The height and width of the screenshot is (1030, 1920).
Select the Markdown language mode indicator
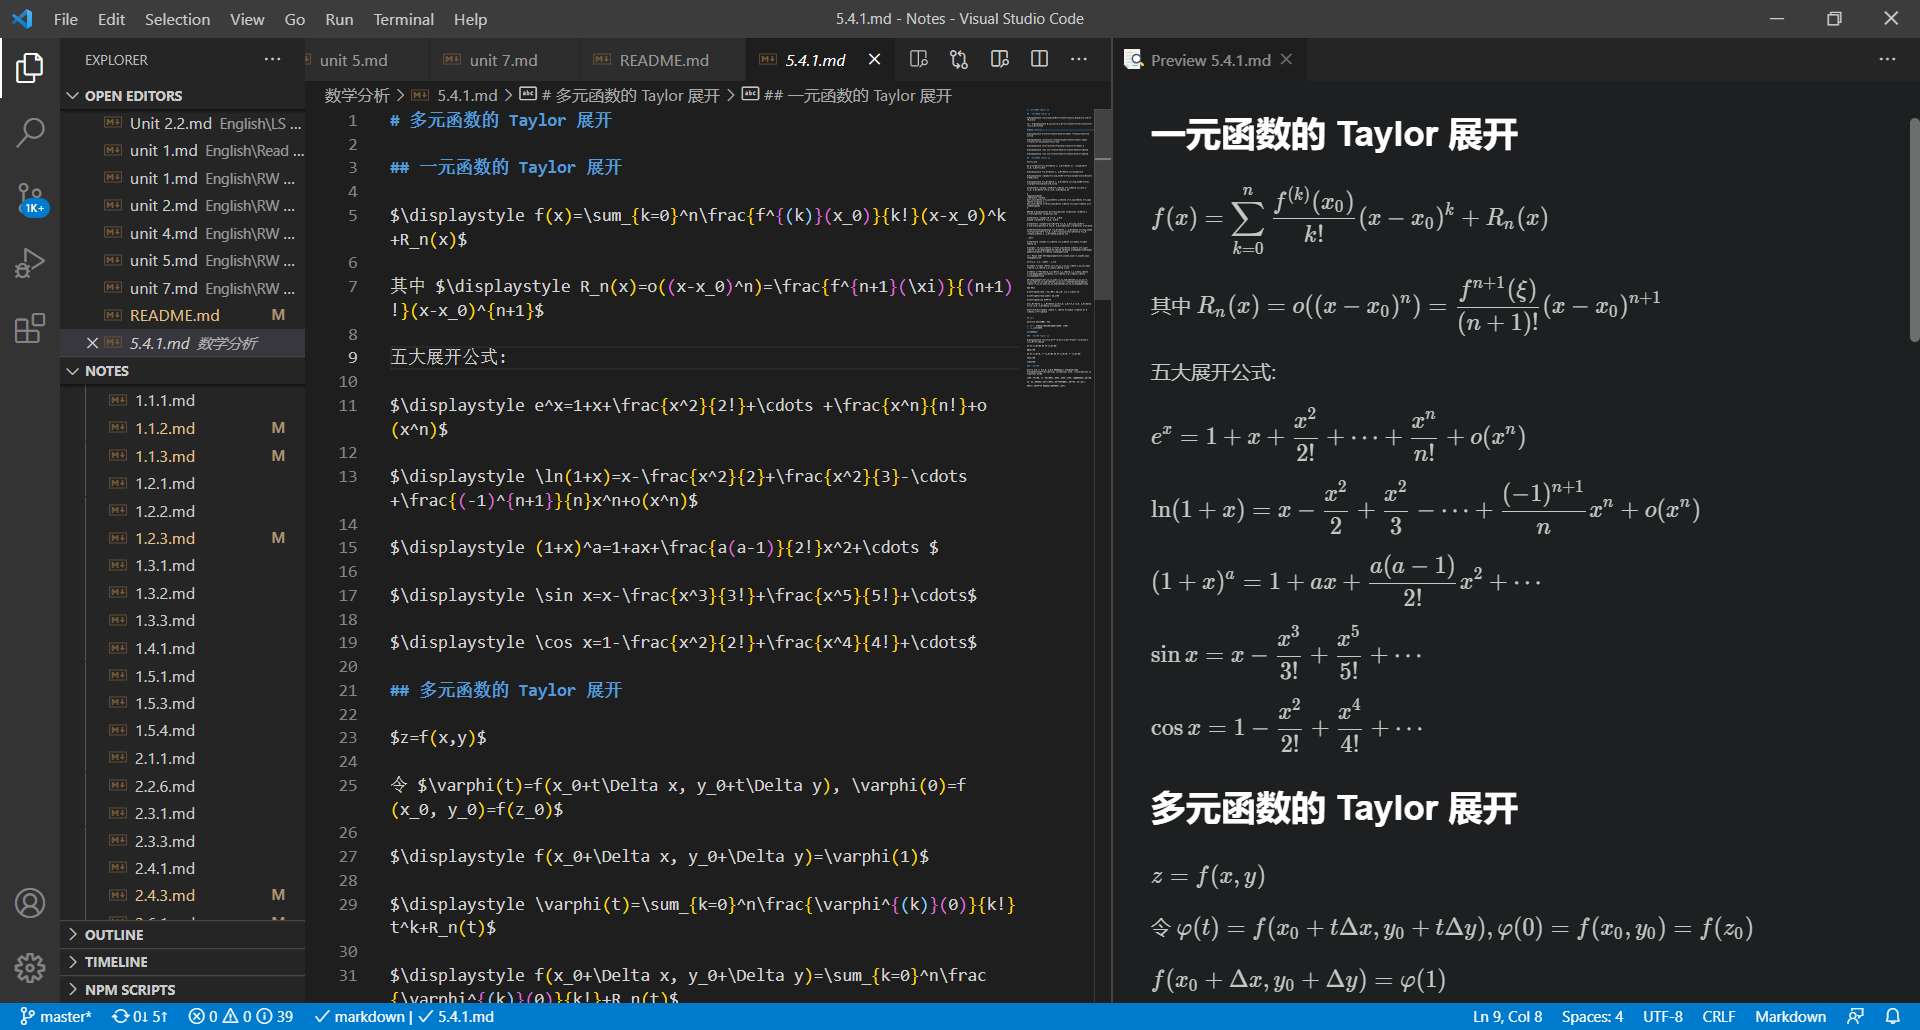(1790, 1016)
